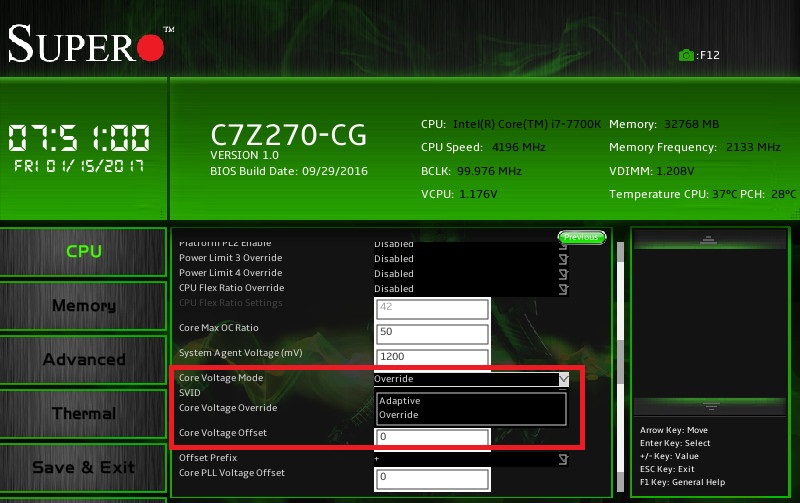This screenshot has height=503, width=800.
Task: Expand the Power Limit 4 Override dropdown
Action: click(563, 274)
